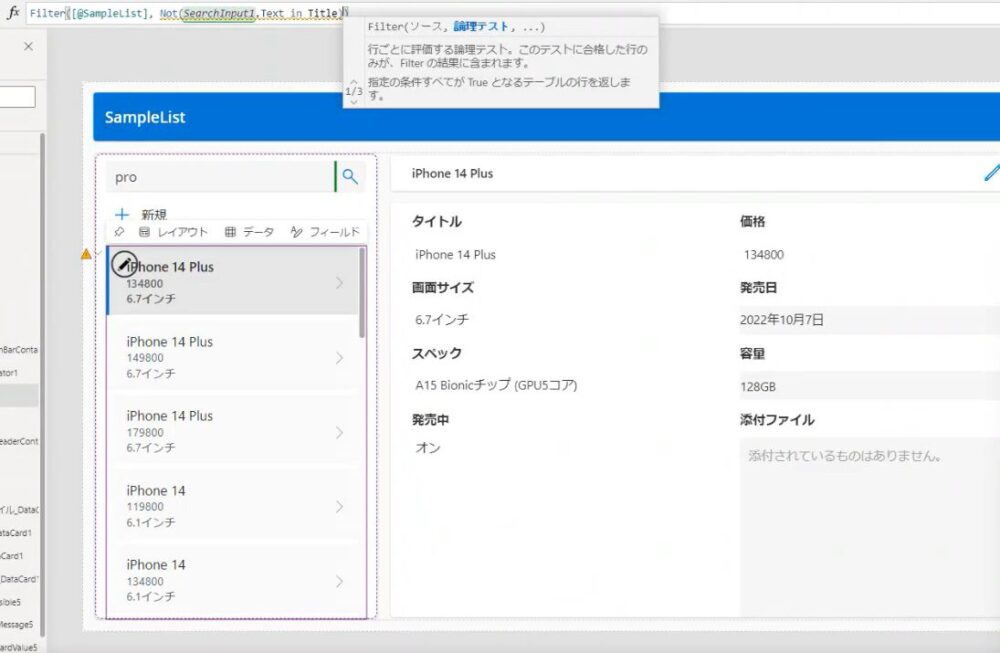Select the iPhone 14 Plus 179800 item

point(233,431)
